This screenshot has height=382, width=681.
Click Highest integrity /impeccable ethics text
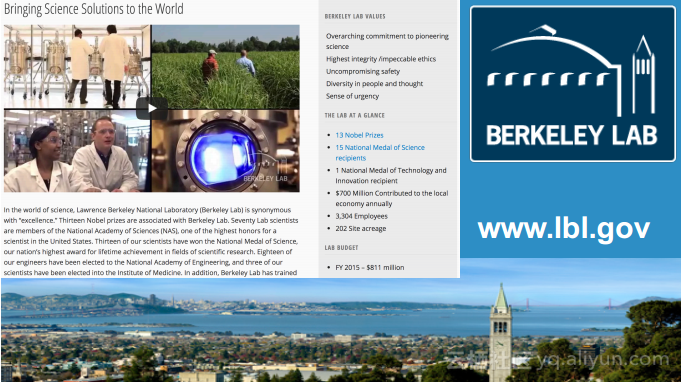pyautogui.click(x=381, y=59)
